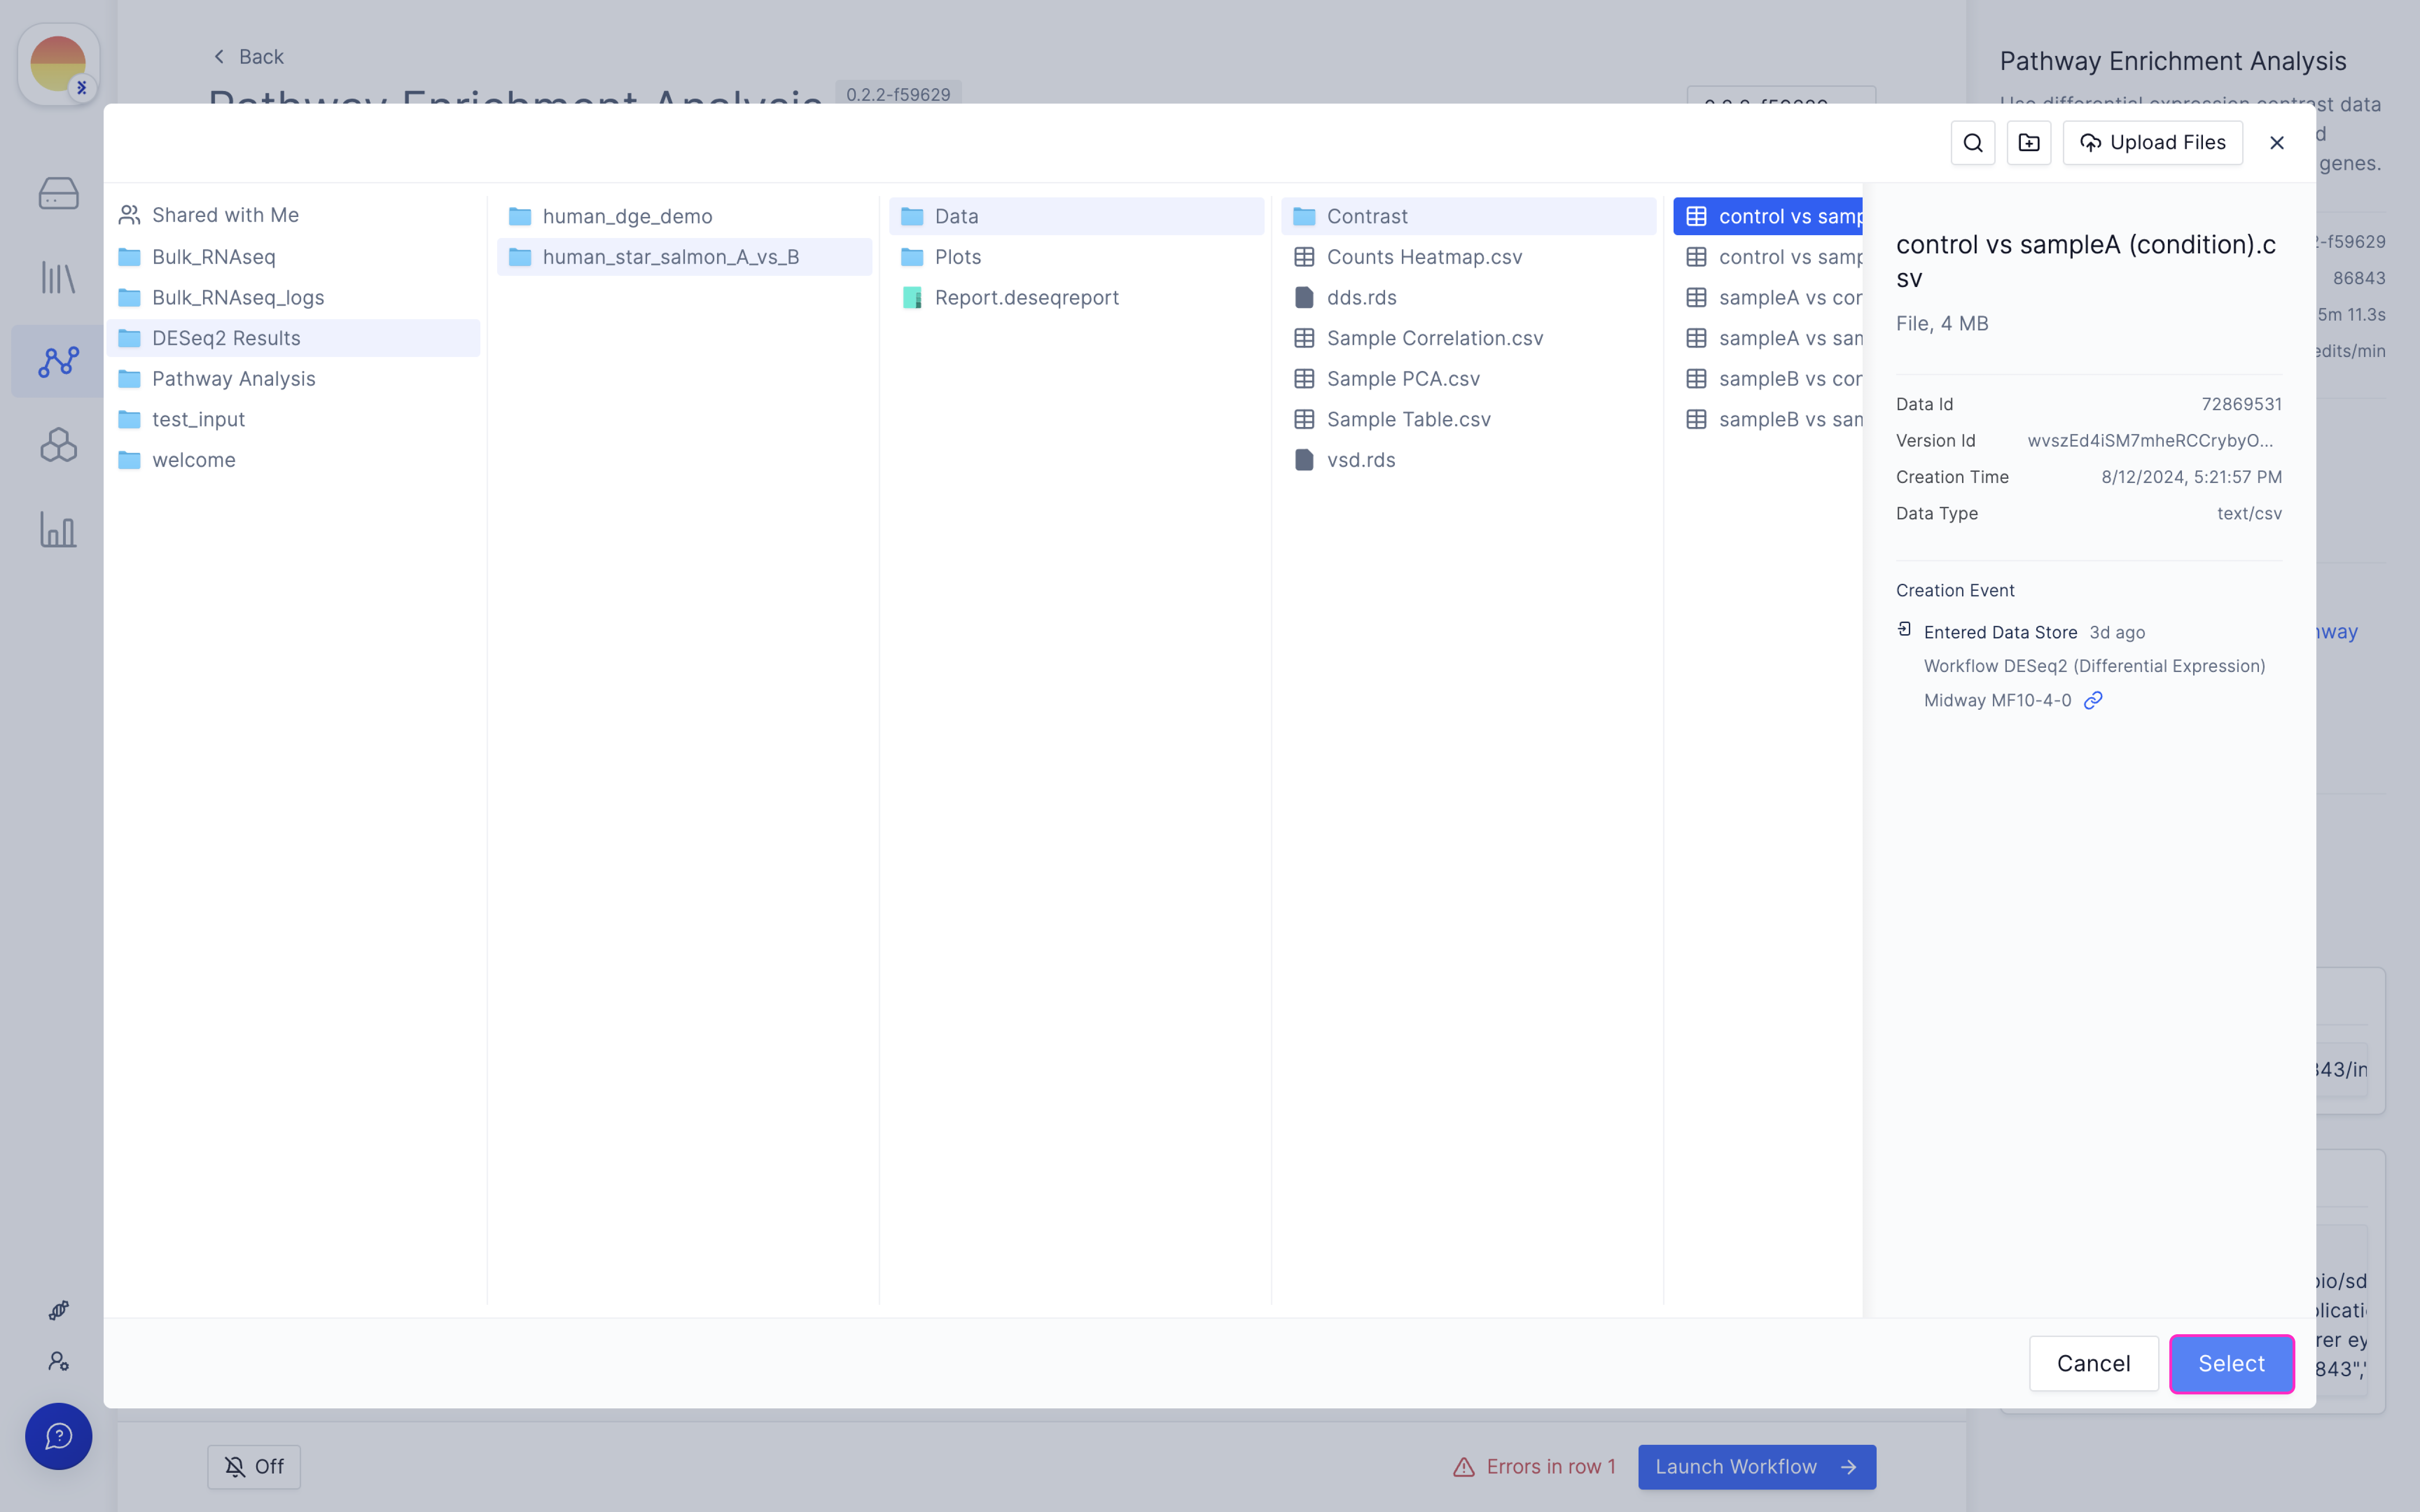This screenshot has width=2420, height=1512.
Task: Open the Pathway Analysis folder
Action: 294,379
